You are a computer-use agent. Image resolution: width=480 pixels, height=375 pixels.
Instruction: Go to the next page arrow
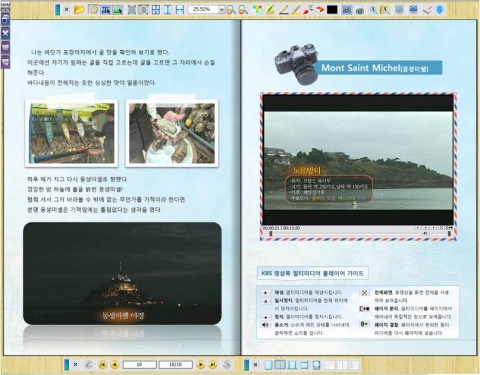coord(200,364)
